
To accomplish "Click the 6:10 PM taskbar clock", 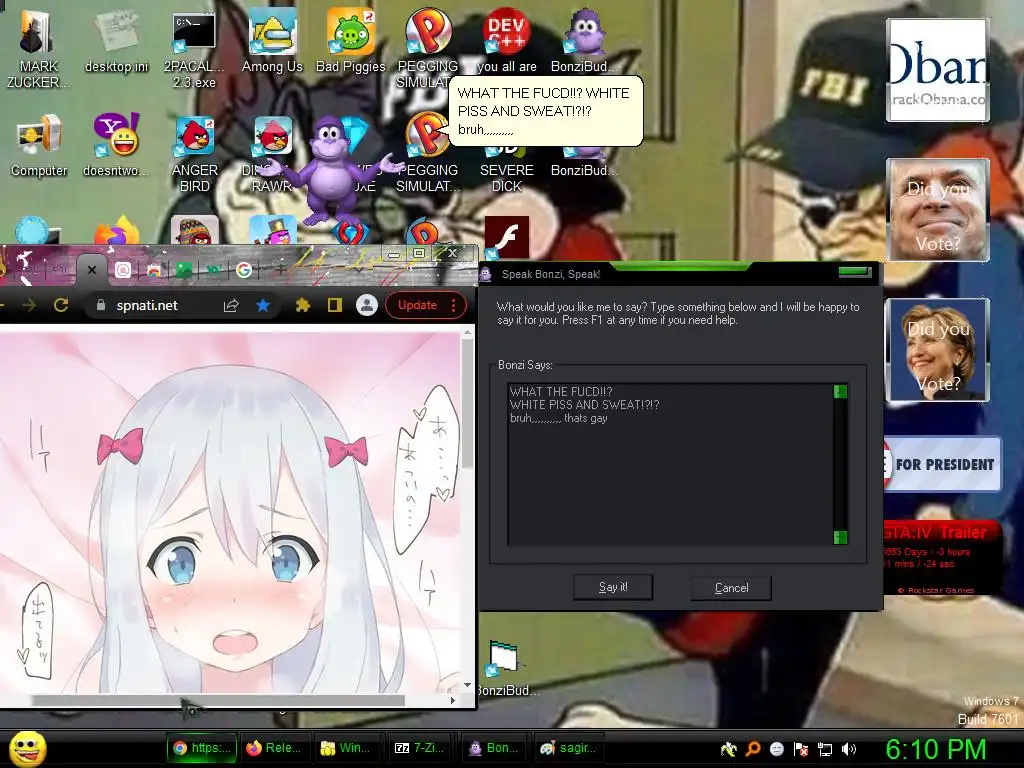I will [x=935, y=749].
